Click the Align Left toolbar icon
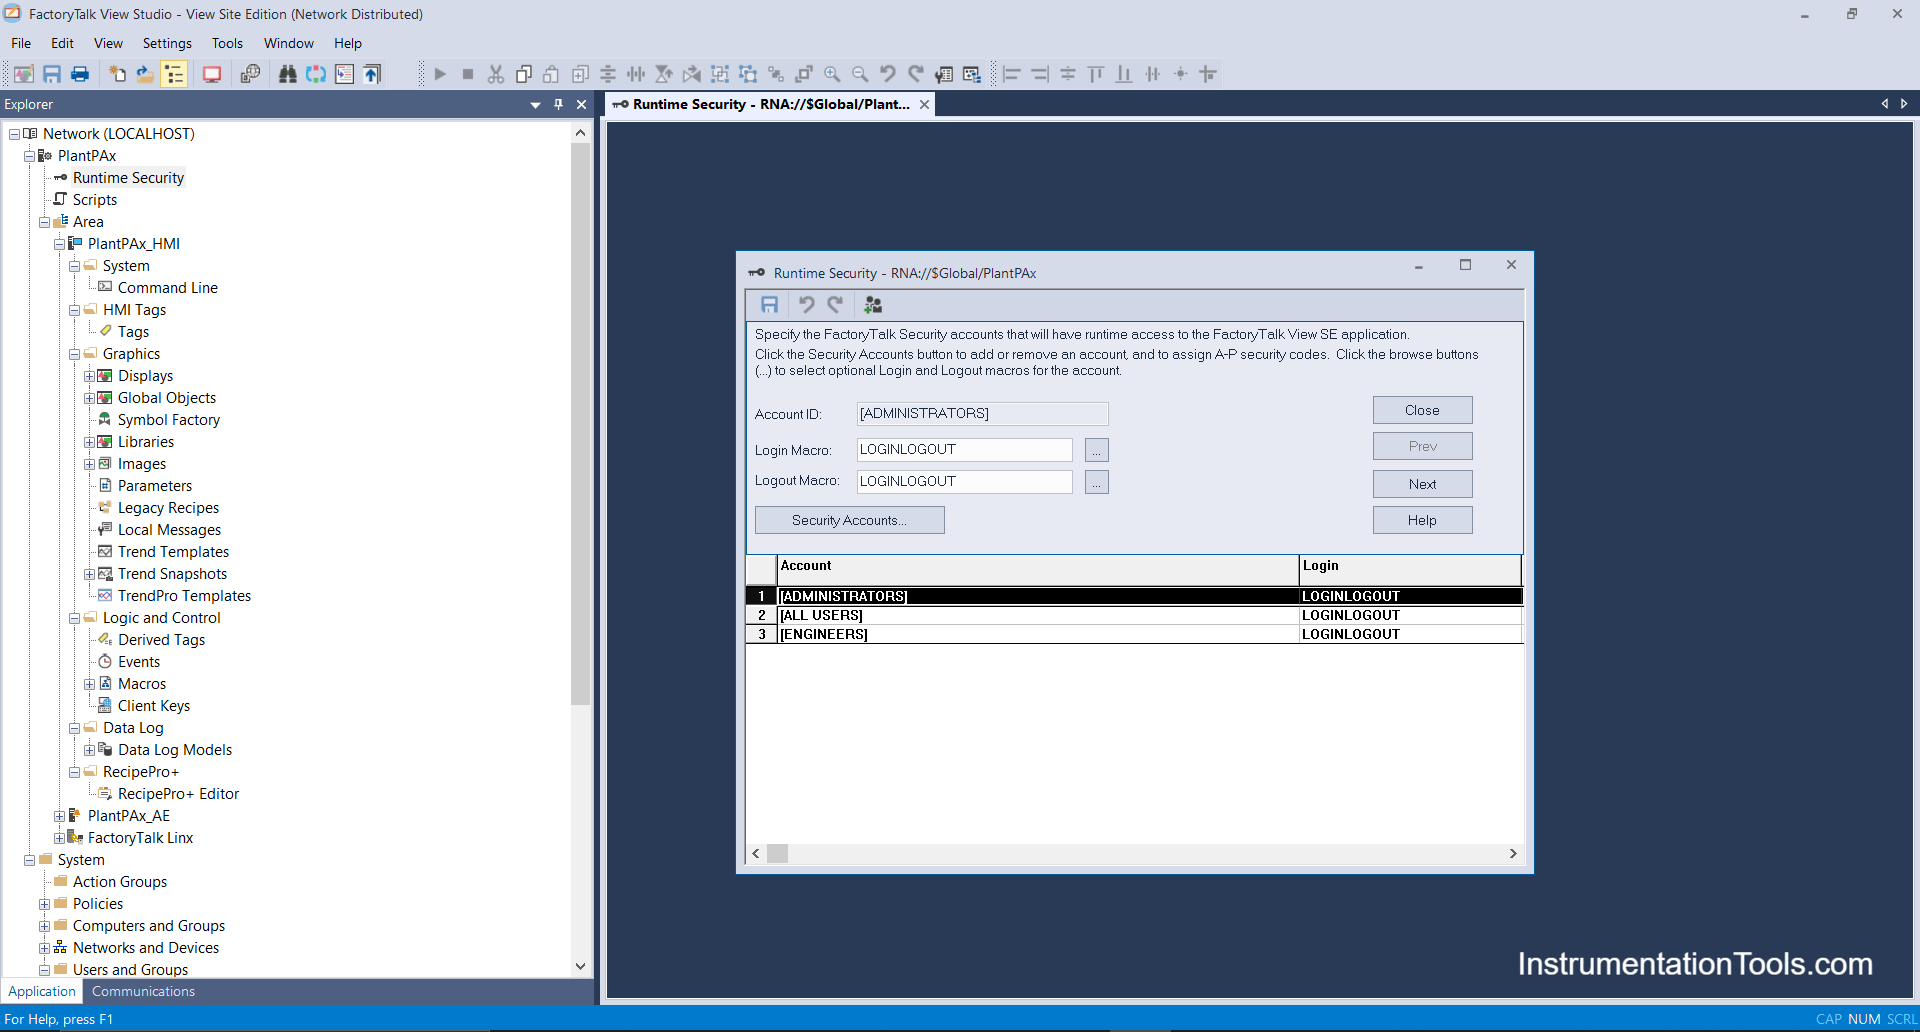The width and height of the screenshot is (1920, 1032). (x=1012, y=74)
